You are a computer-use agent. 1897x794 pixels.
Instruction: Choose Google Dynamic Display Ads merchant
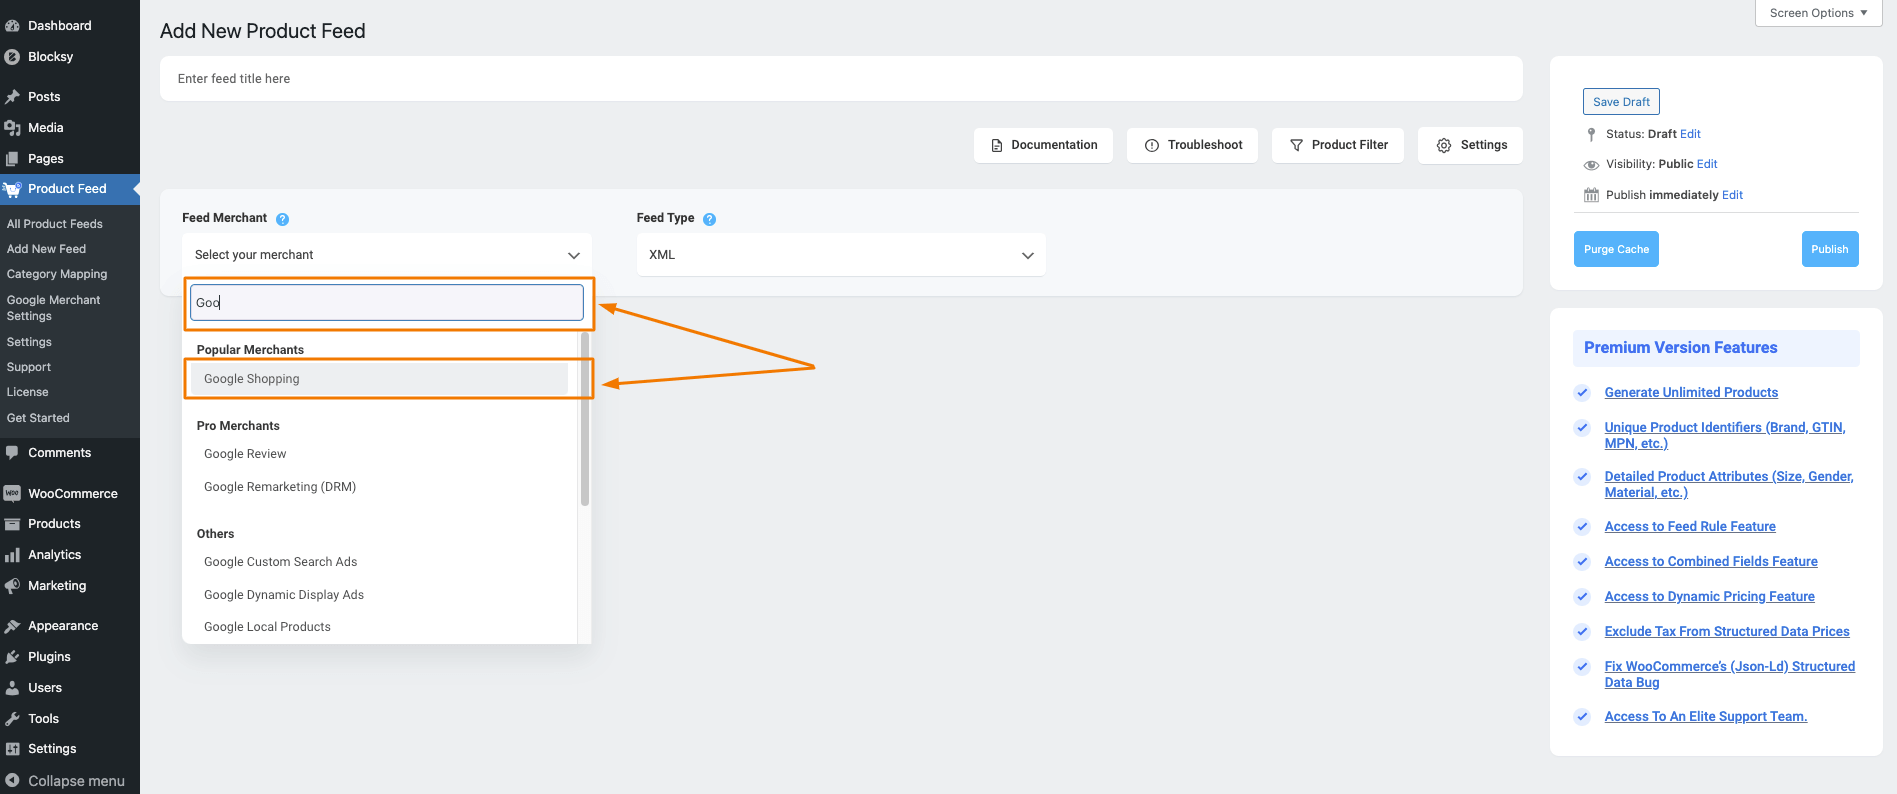284,595
